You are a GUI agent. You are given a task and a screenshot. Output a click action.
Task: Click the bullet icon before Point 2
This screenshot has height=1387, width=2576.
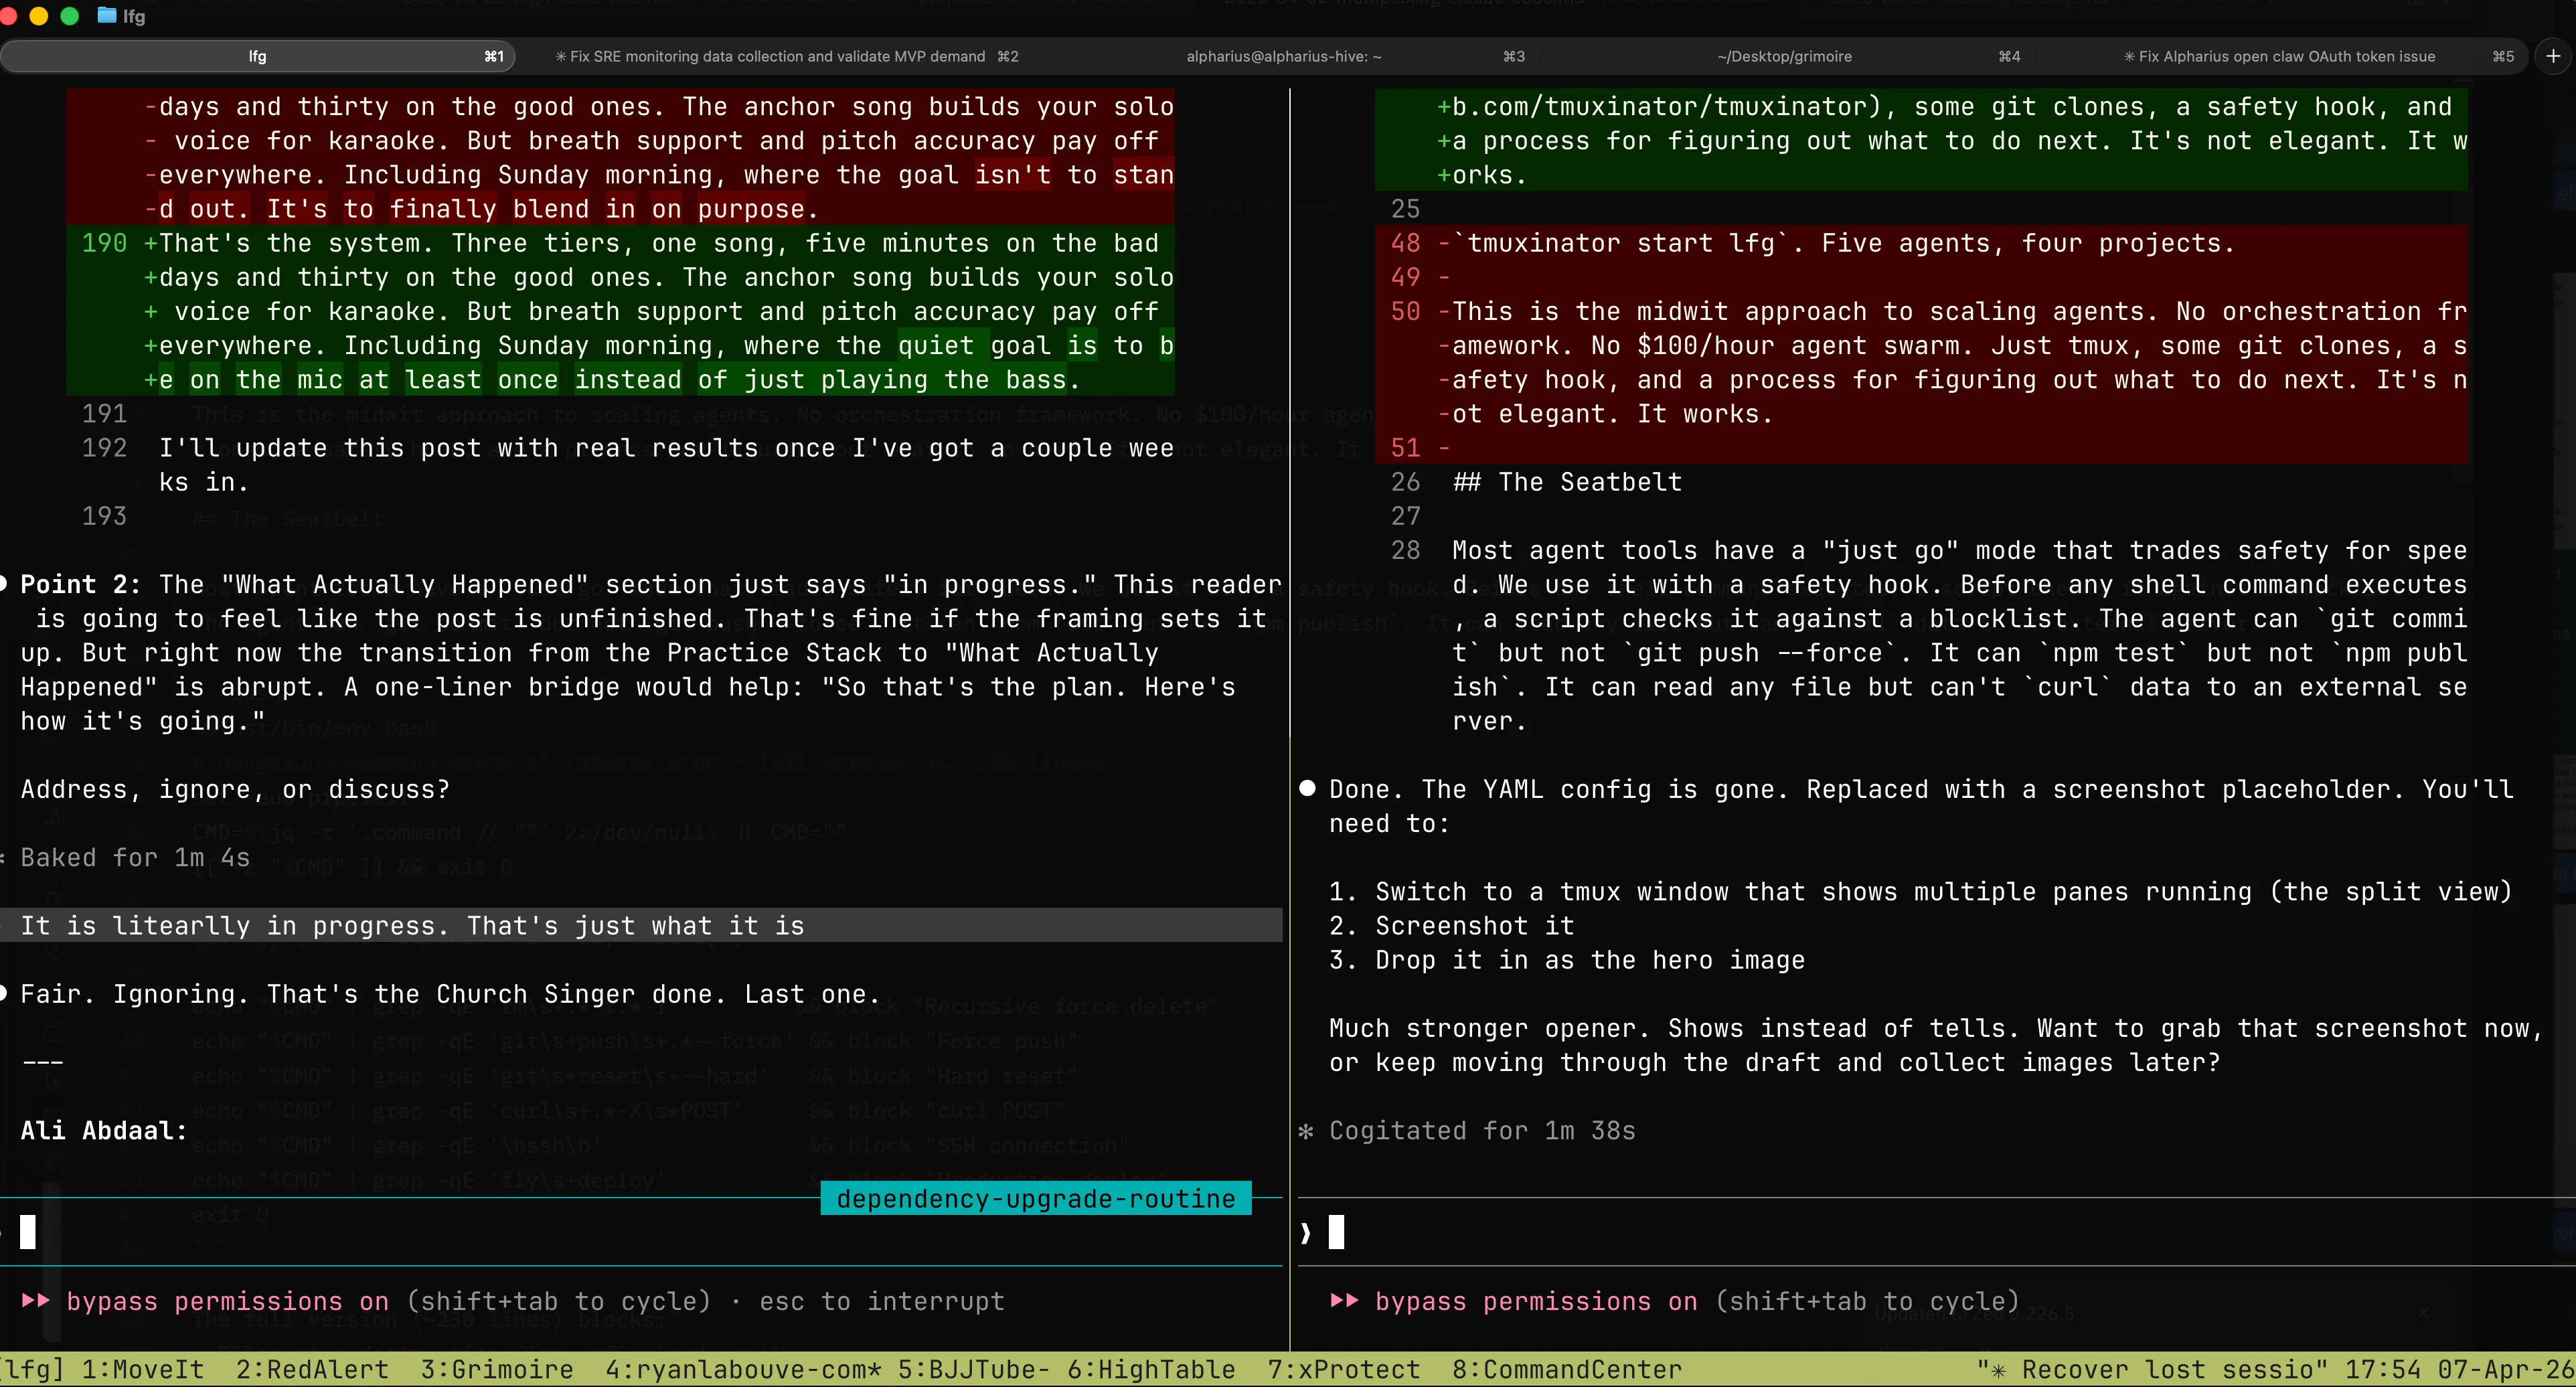point(4,584)
